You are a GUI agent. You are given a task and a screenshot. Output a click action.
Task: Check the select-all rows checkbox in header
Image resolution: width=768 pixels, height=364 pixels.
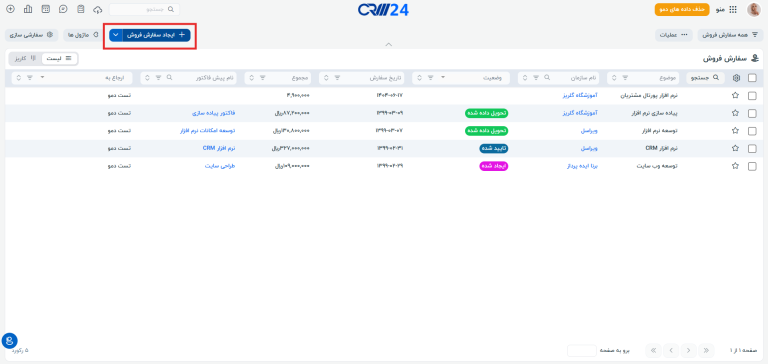(x=752, y=78)
